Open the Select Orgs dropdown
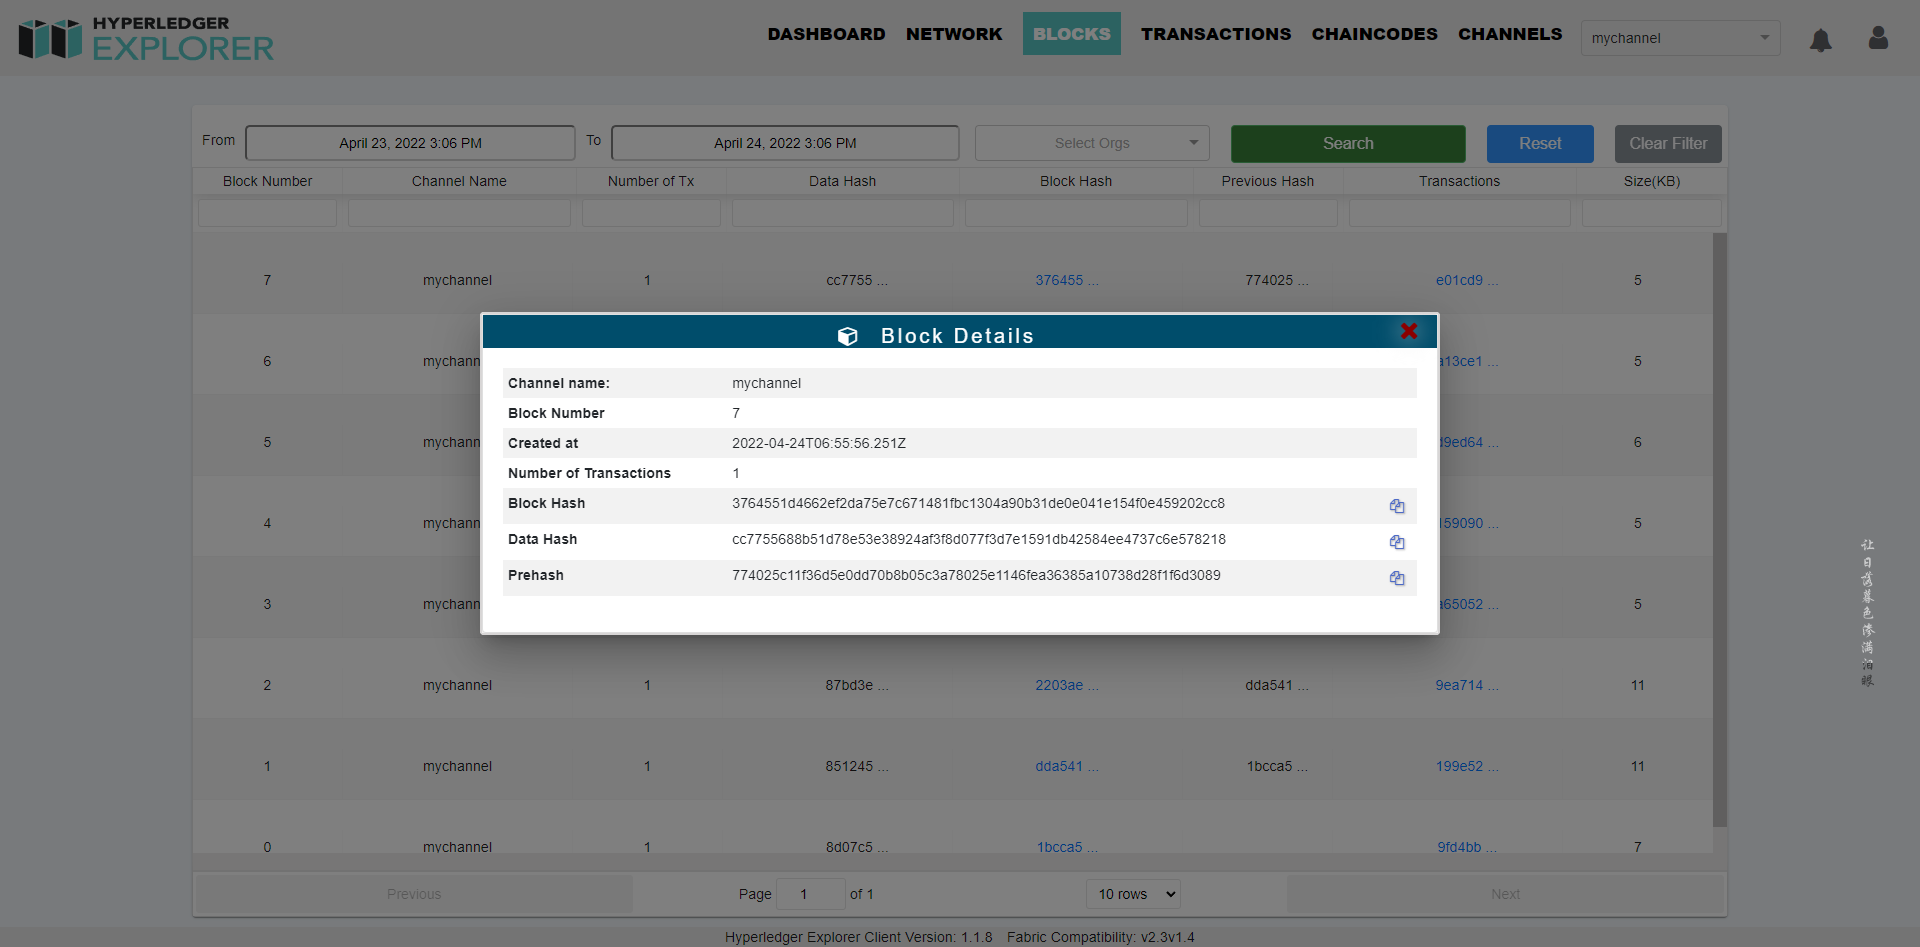The image size is (1920, 947). [x=1092, y=143]
